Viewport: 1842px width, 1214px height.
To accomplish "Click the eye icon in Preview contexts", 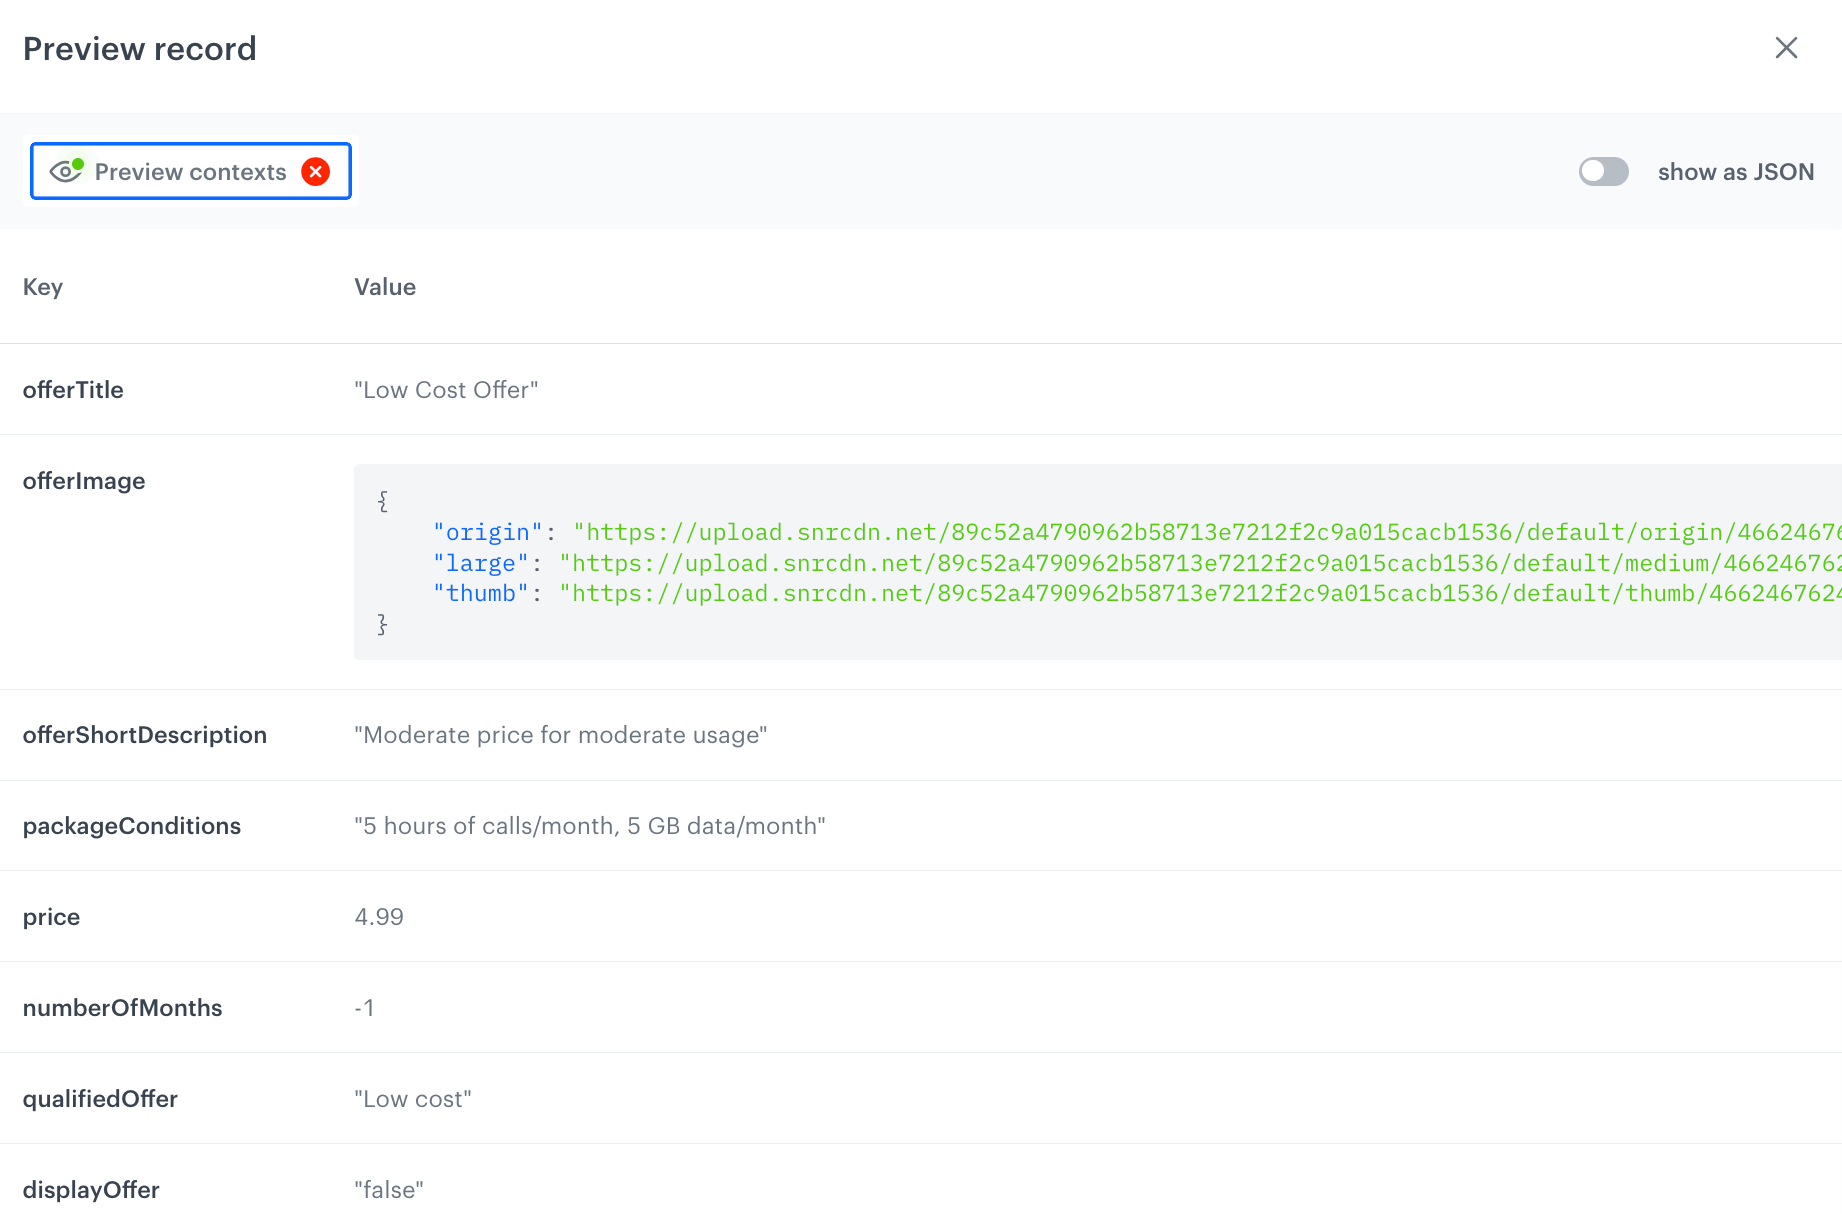I will click(x=66, y=171).
